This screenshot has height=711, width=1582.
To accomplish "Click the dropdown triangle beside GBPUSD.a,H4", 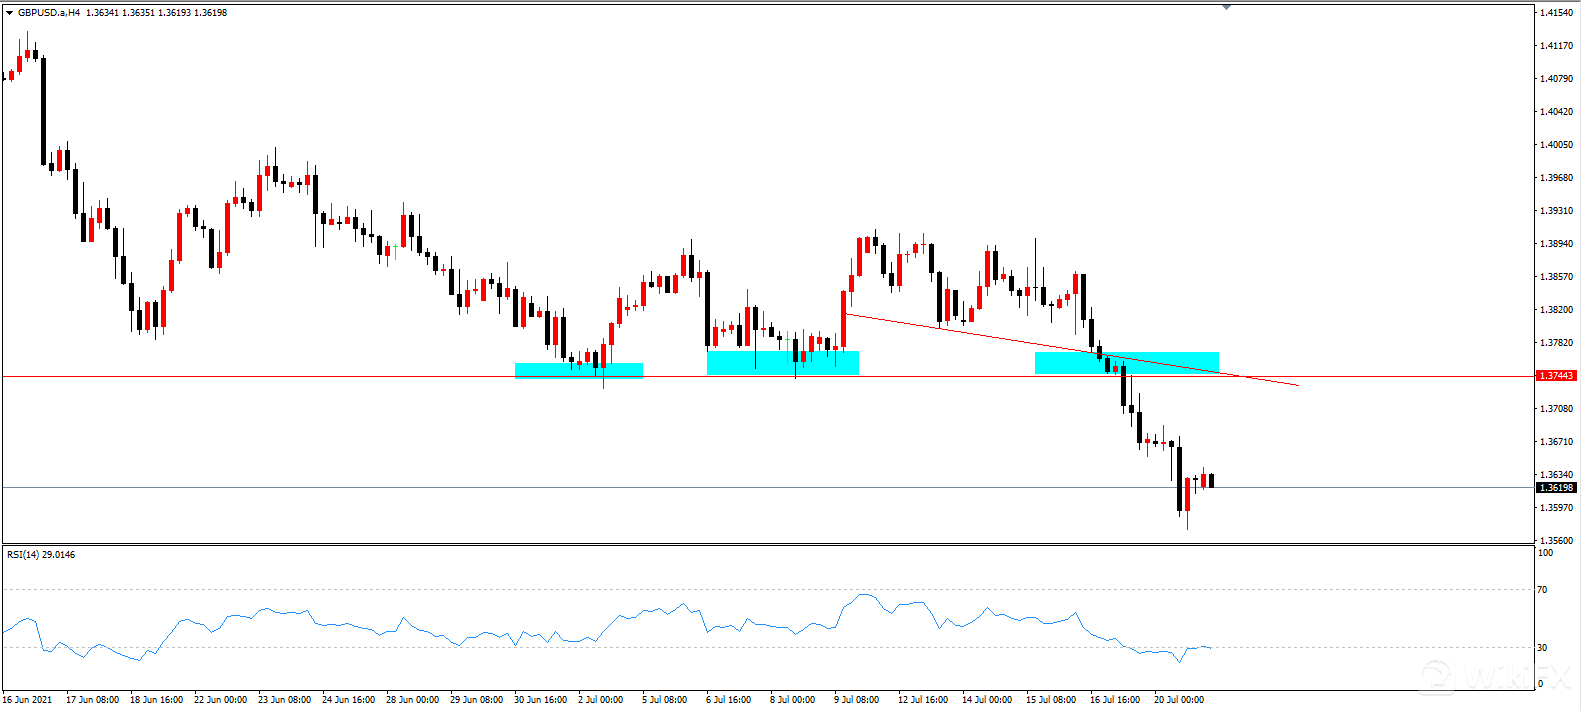I will coord(9,13).
